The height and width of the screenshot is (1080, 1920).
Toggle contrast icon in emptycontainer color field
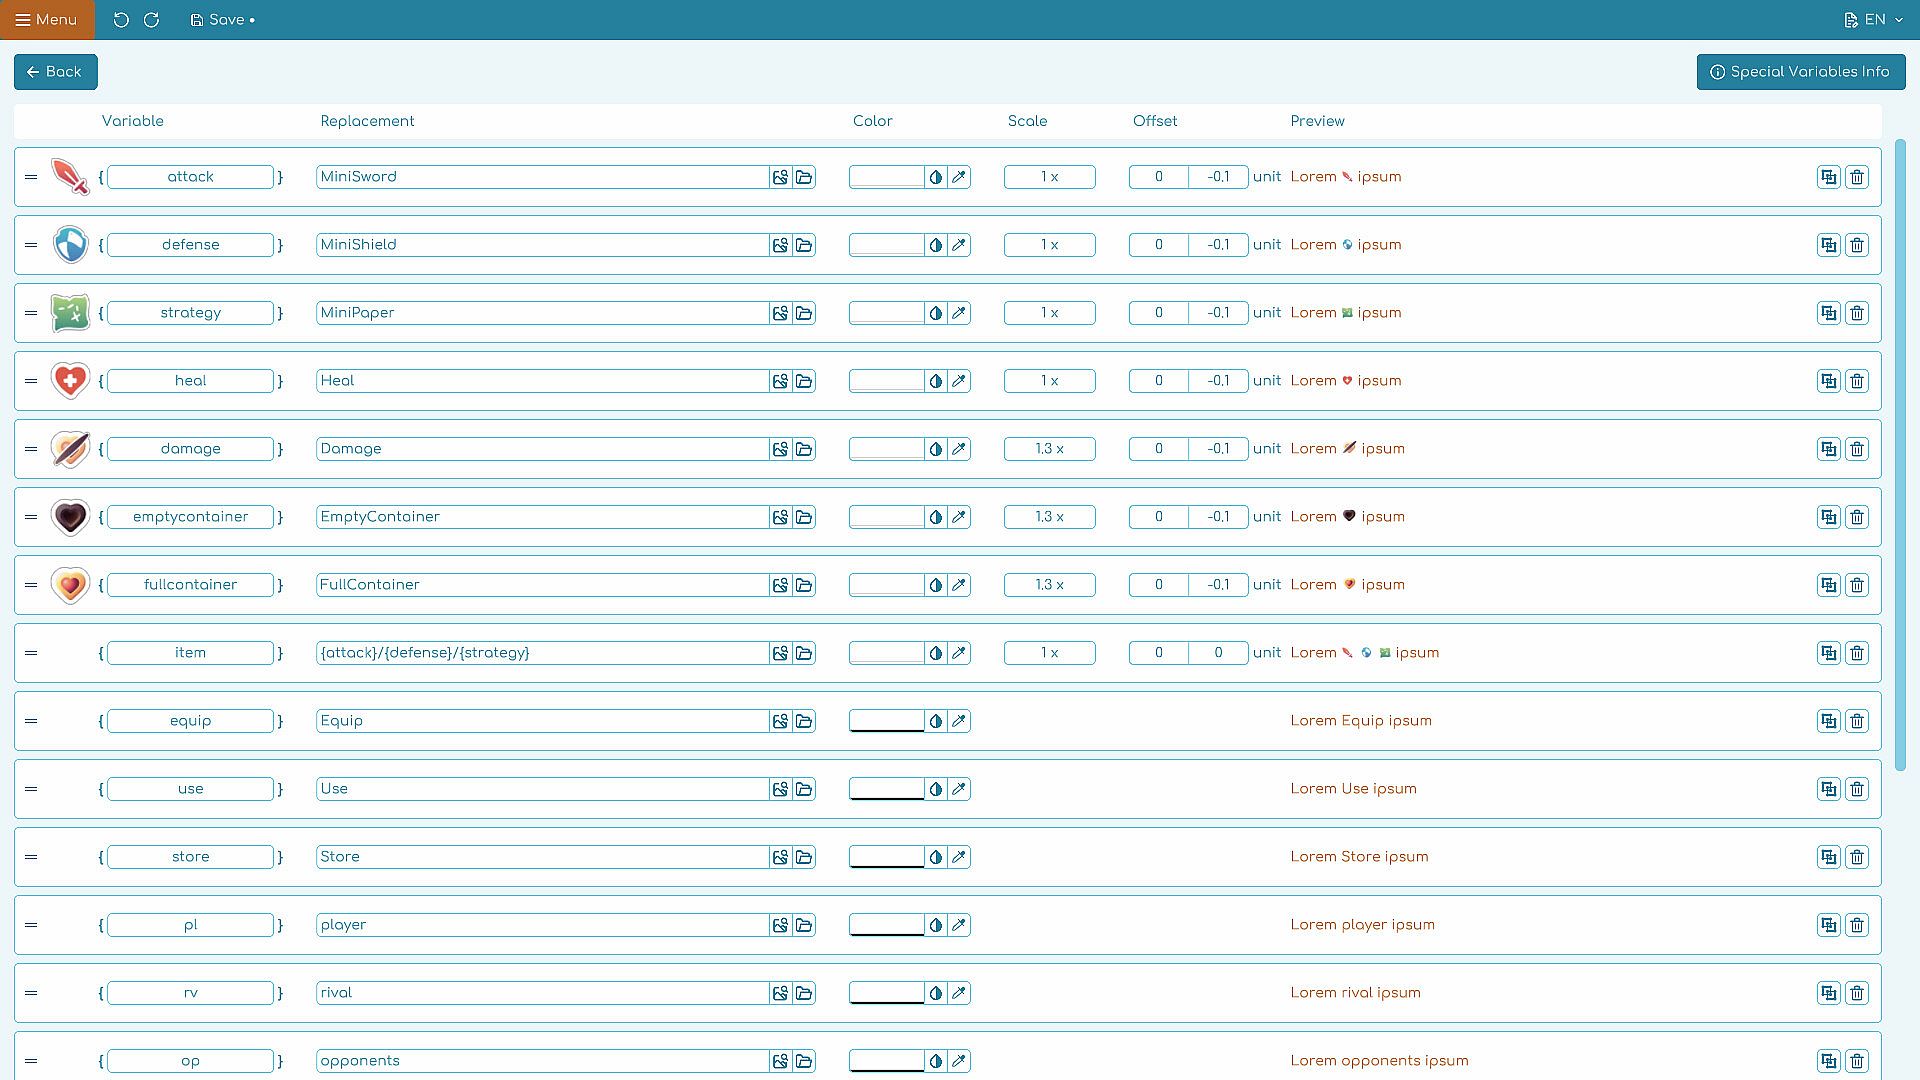[x=936, y=517]
